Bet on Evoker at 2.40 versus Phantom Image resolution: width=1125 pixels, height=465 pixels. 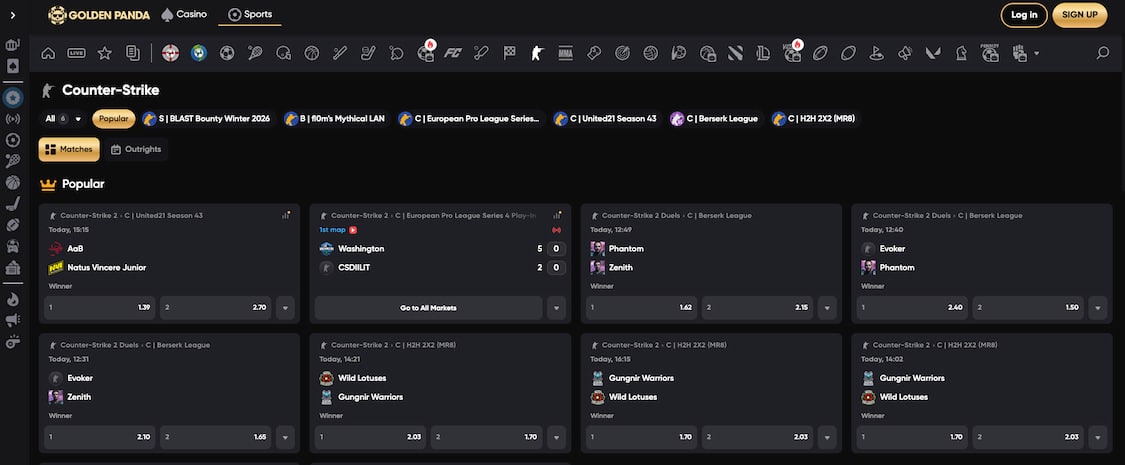pyautogui.click(x=912, y=308)
